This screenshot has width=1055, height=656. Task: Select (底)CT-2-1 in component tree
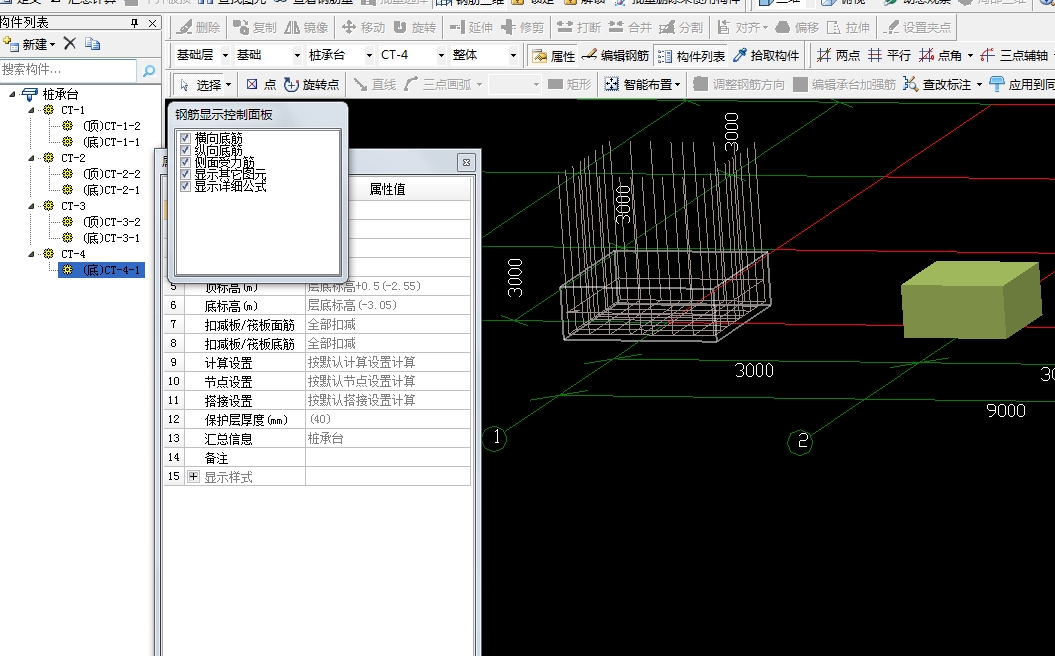click(x=112, y=190)
